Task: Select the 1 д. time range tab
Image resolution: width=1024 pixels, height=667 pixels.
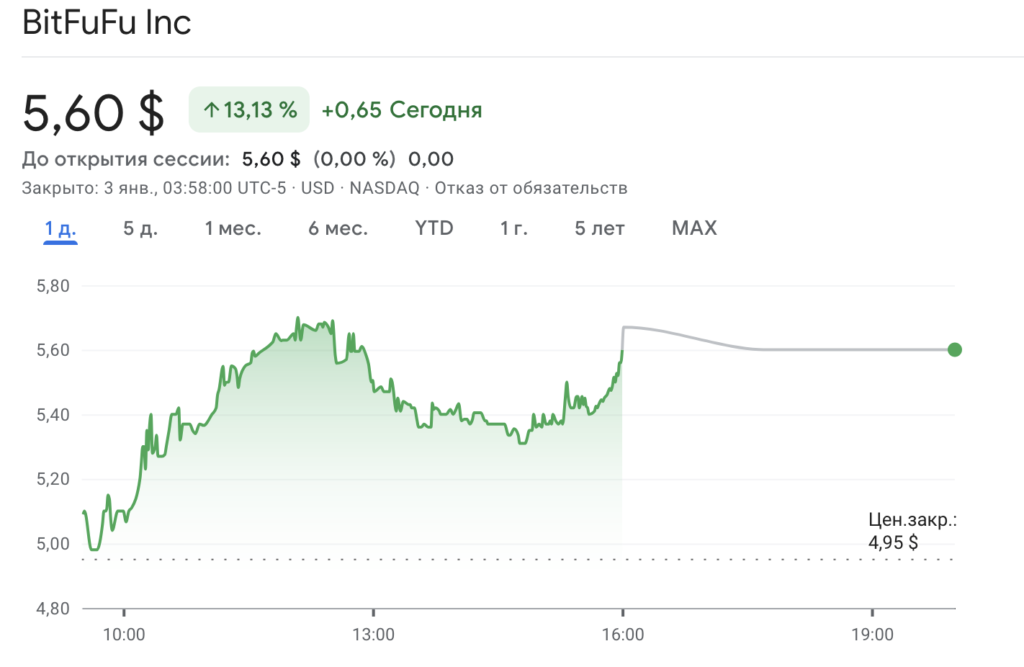Action: click(60, 228)
